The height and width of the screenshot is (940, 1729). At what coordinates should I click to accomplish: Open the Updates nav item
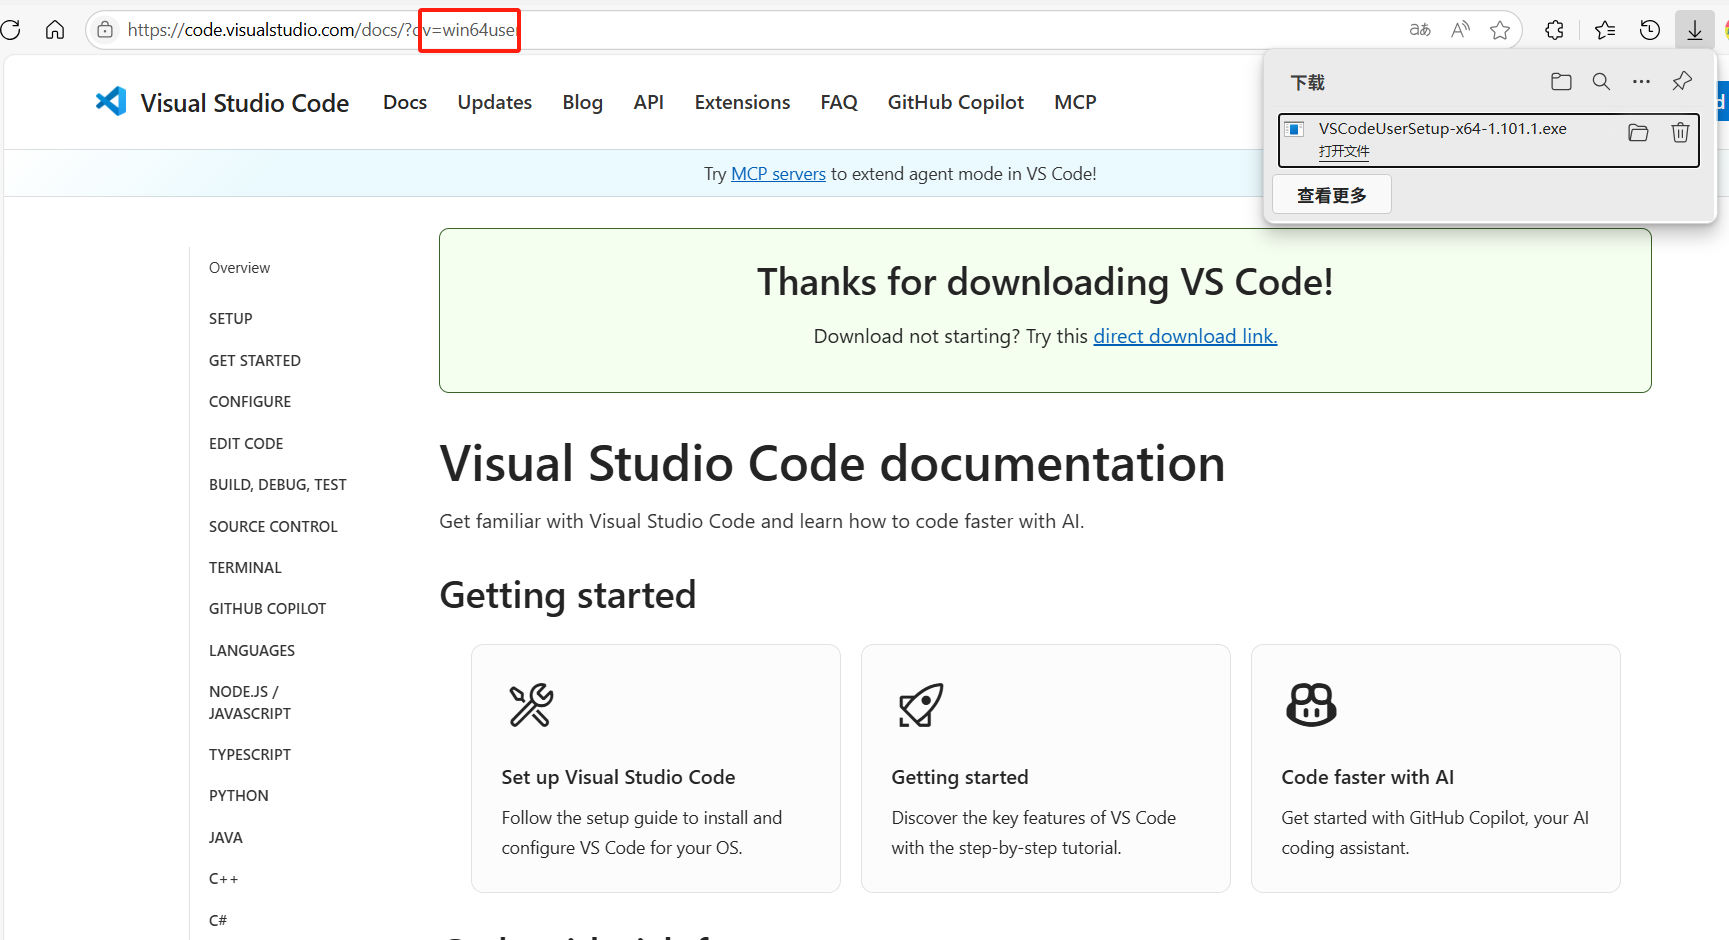tap(495, 102)
